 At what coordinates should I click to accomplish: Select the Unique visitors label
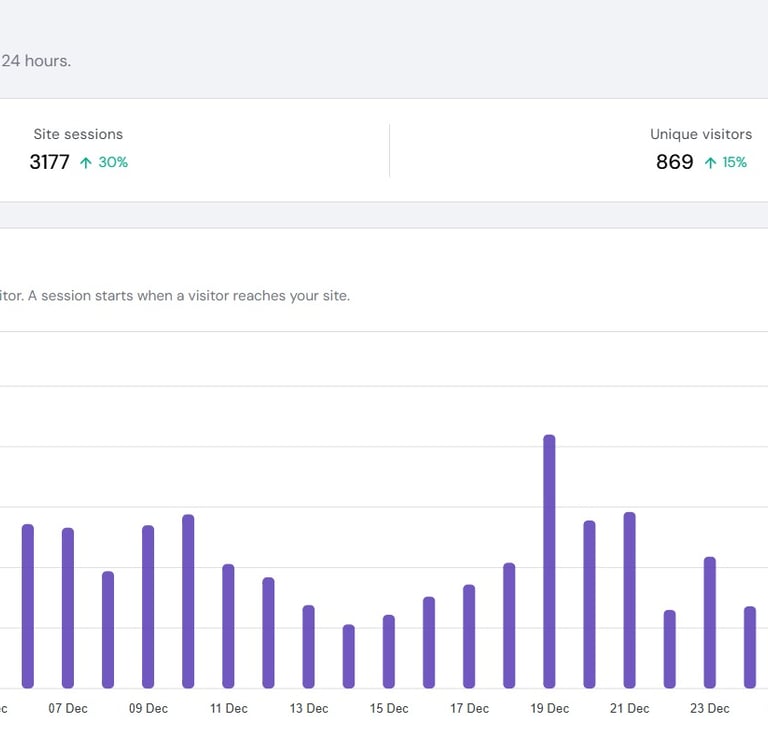[700, 134]
